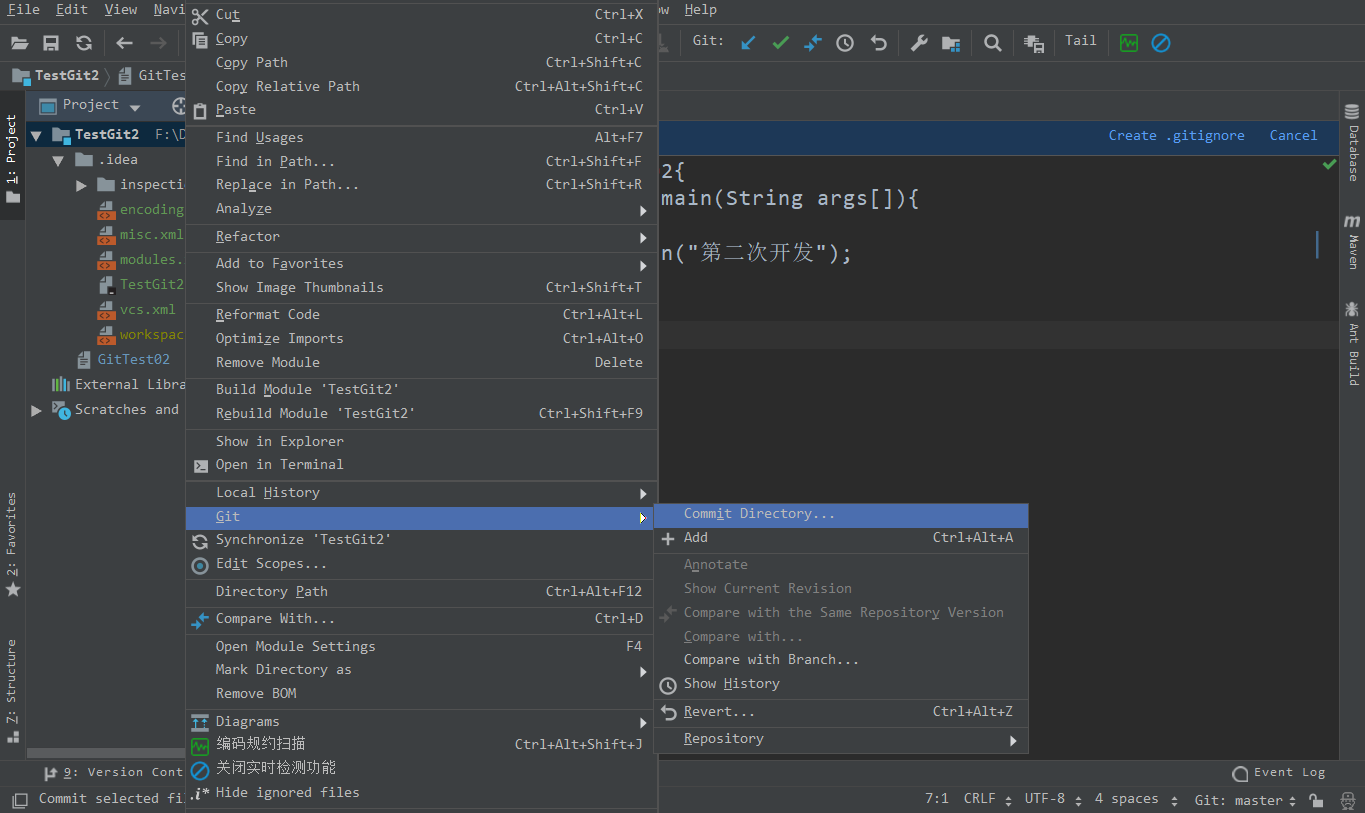
Task: Click Cancel in the notification banner
Action: [1293, 135]
